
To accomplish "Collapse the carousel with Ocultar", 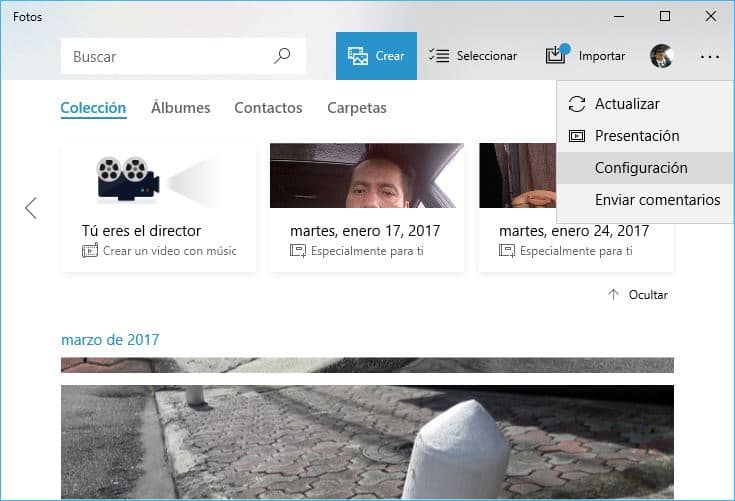I will pyautogui.click(x=638, y=294).
